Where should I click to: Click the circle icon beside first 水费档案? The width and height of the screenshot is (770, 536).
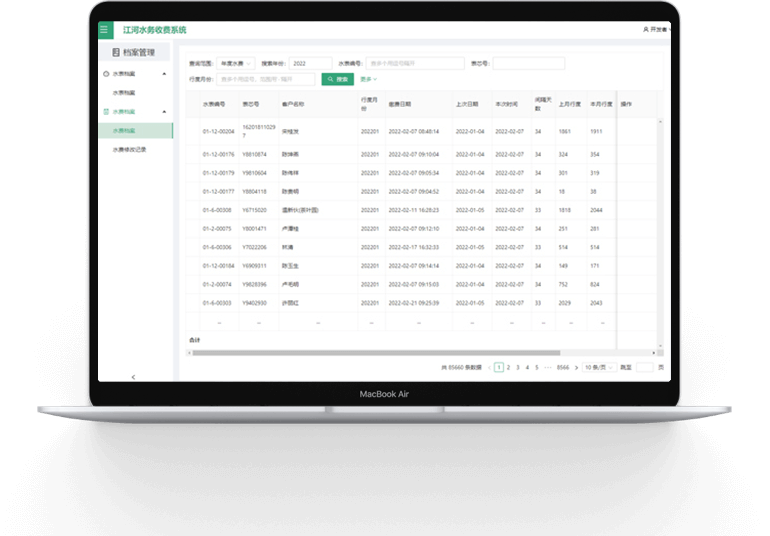tap(106, 74)
